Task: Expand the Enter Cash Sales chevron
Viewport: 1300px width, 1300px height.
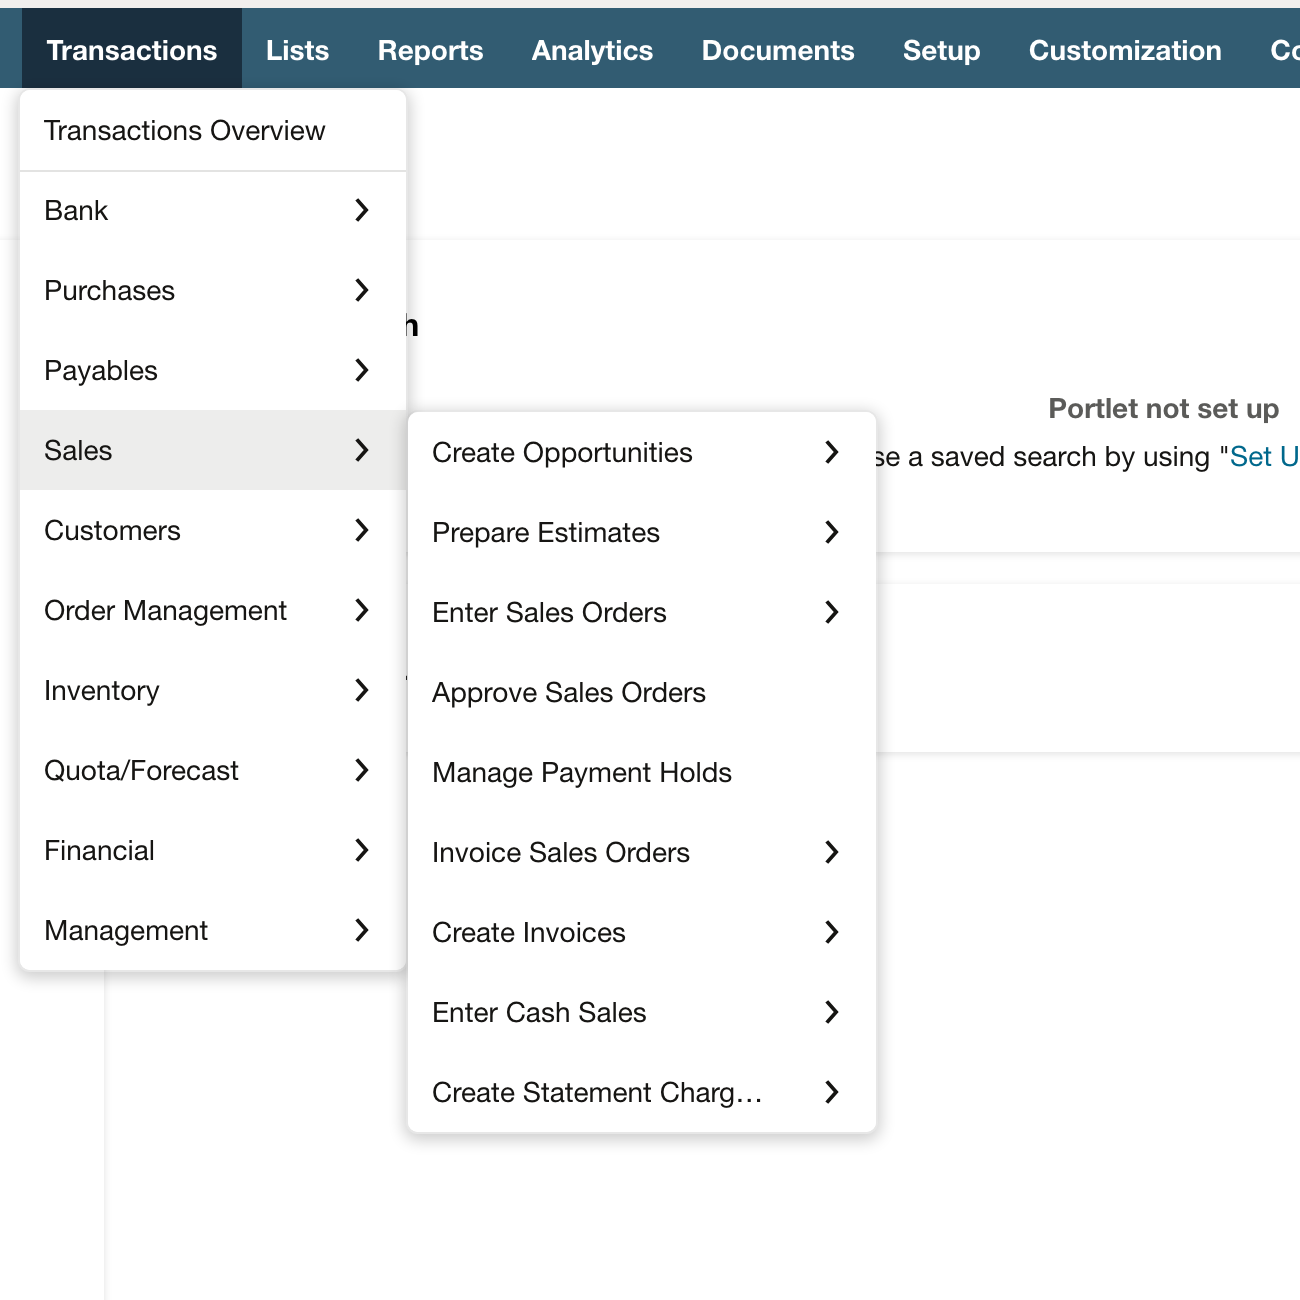Action: tap(831, 1012)
